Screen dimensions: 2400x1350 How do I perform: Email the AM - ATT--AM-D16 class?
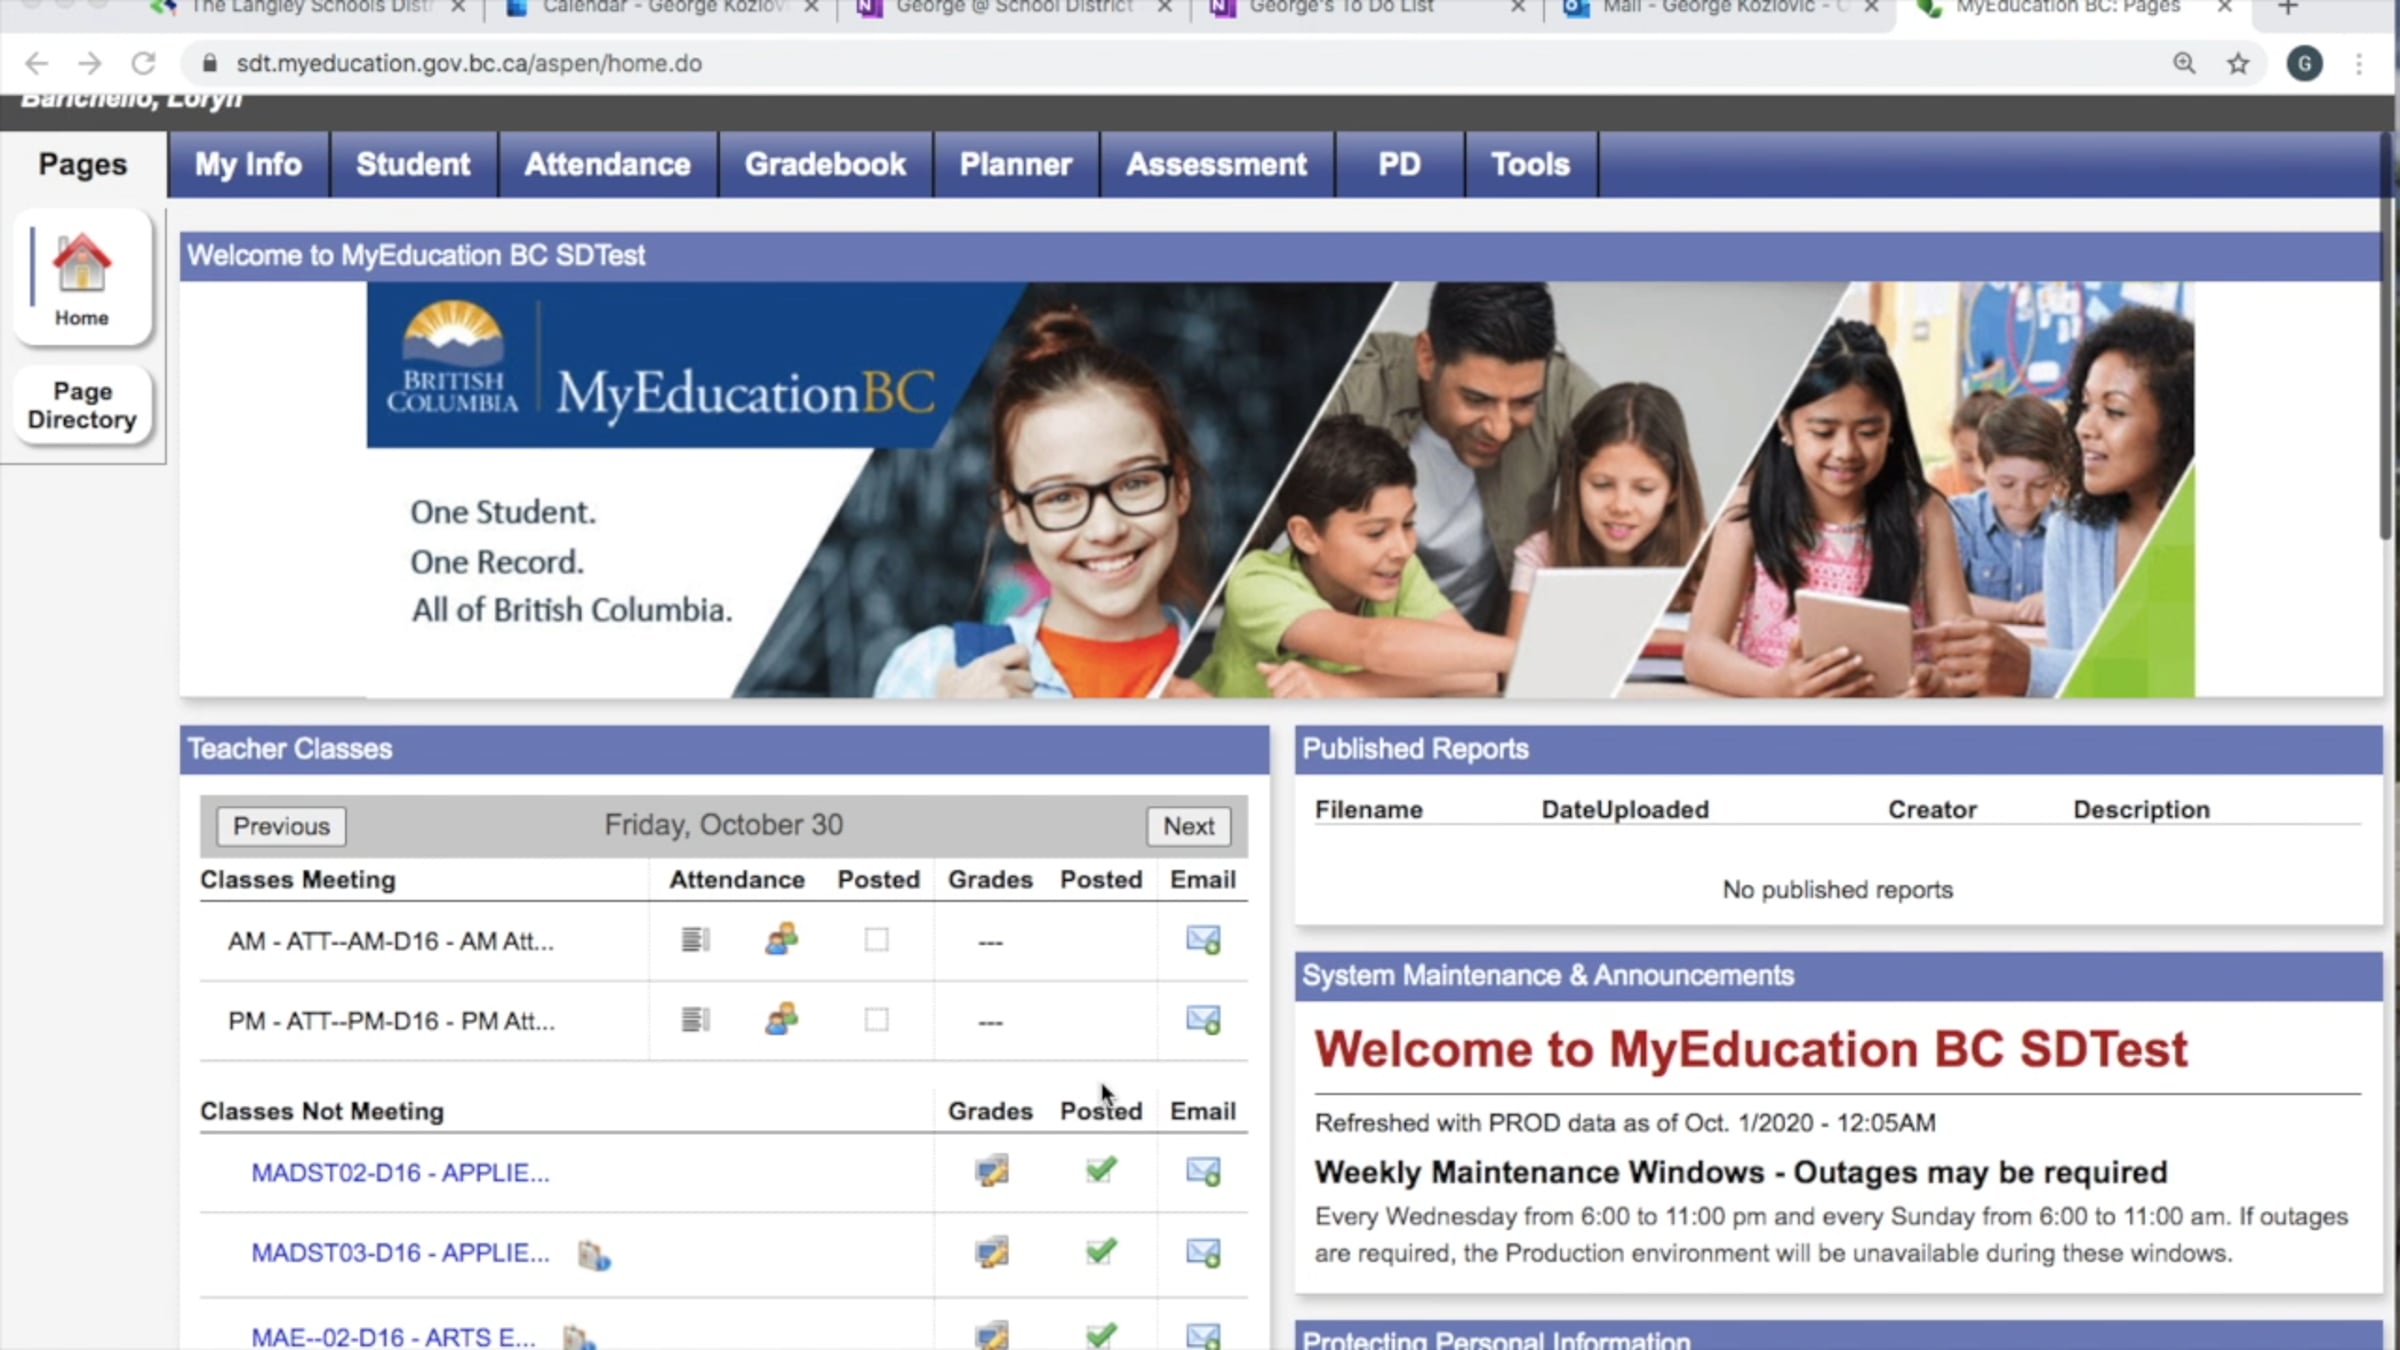pos(1203,940)
